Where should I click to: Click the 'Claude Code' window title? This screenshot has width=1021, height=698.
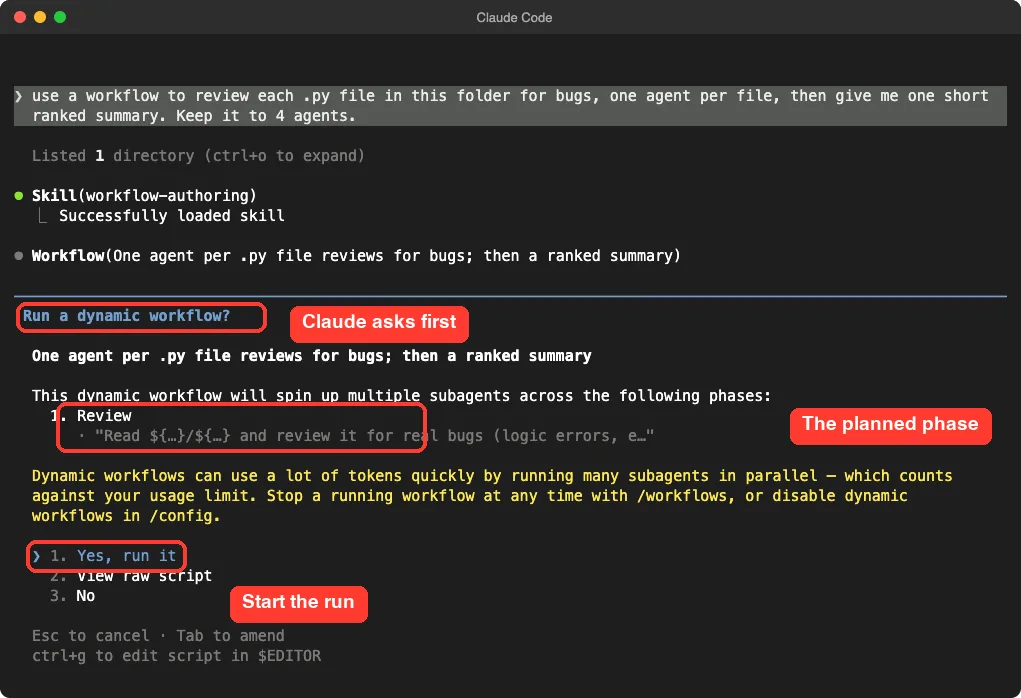(x=514, y=18)
